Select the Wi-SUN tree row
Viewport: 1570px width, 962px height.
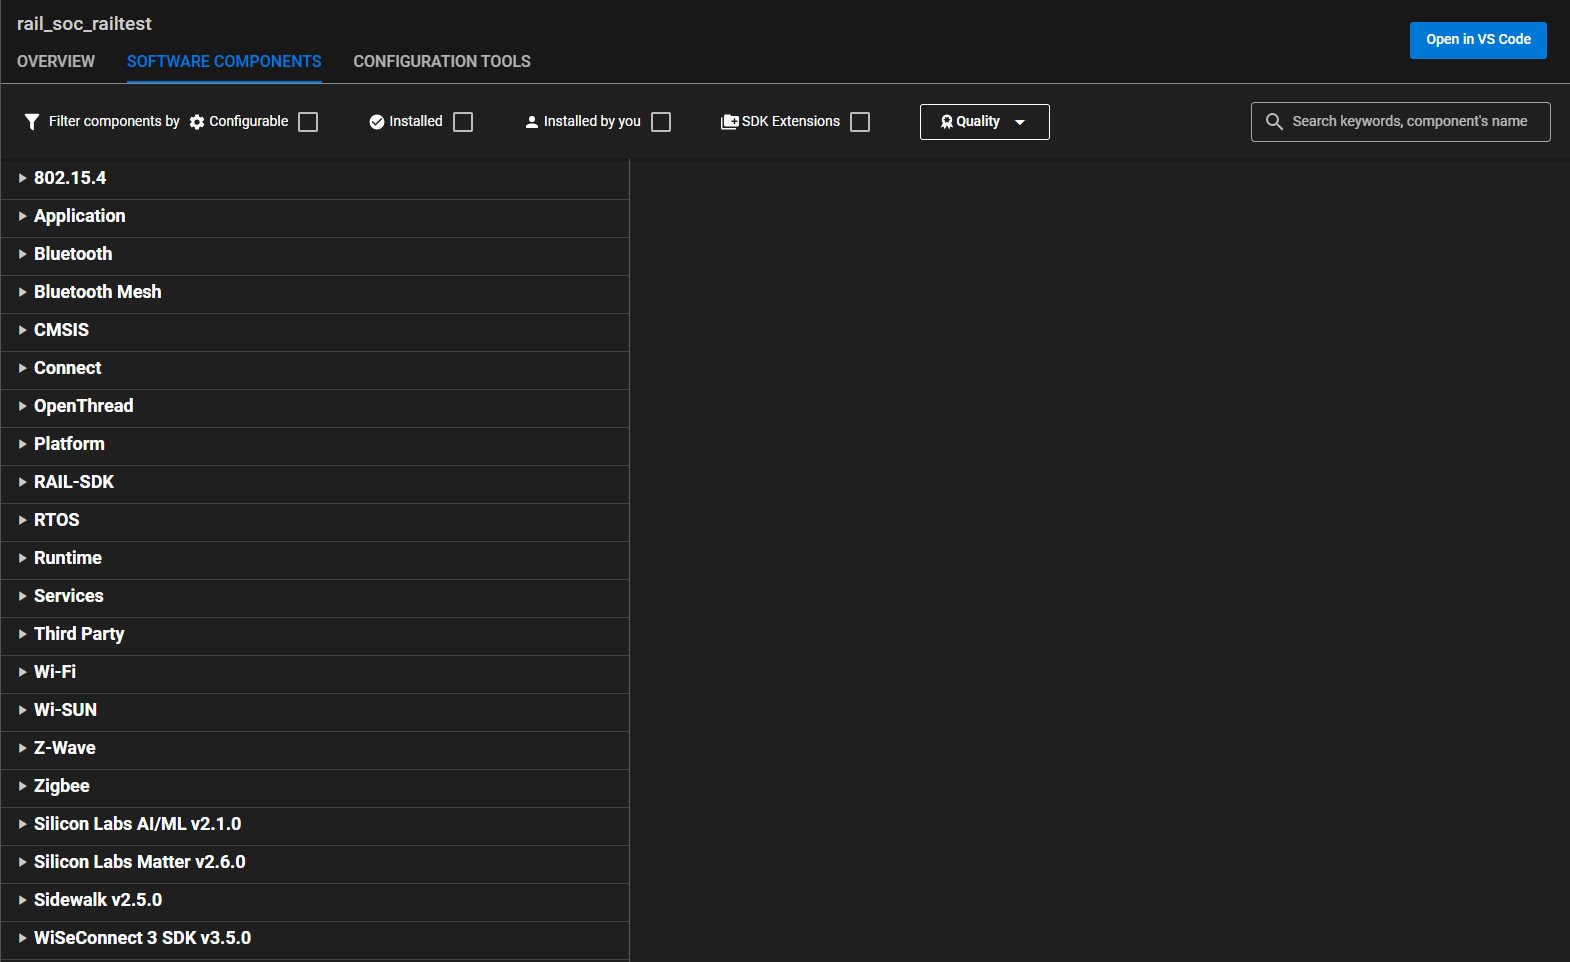(x=315, y=710)
